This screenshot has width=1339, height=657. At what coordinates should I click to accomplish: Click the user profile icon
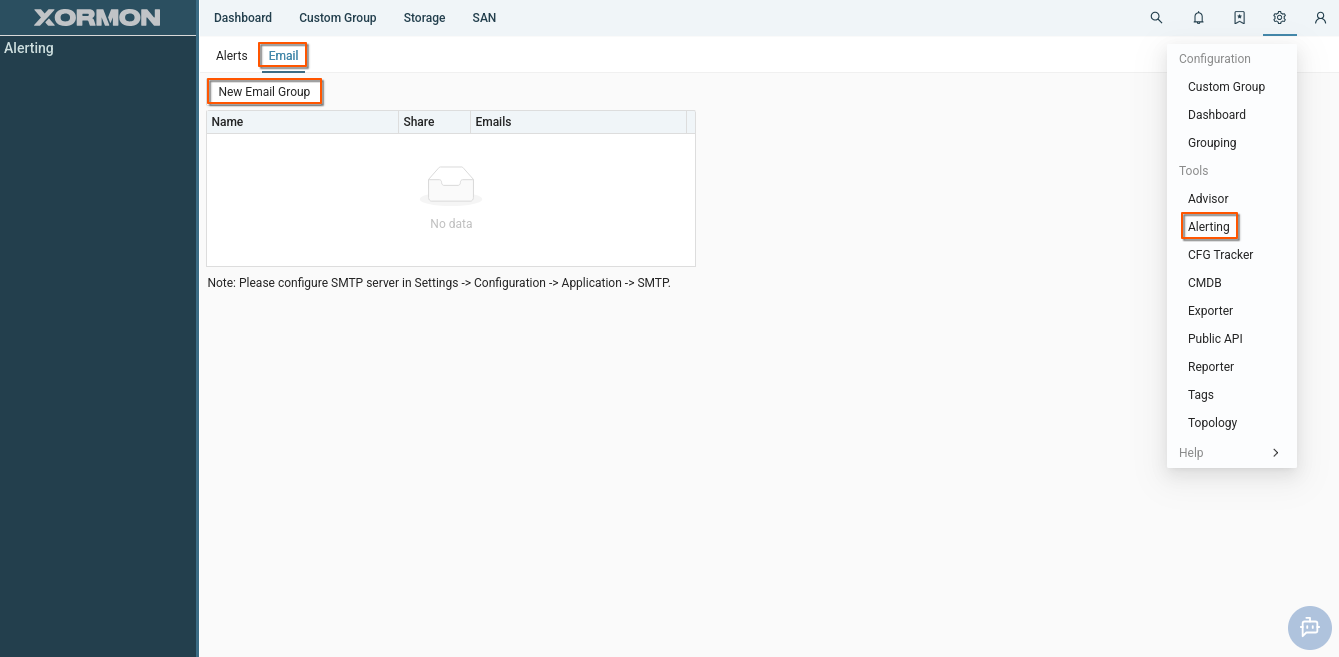coord(1320,18)
